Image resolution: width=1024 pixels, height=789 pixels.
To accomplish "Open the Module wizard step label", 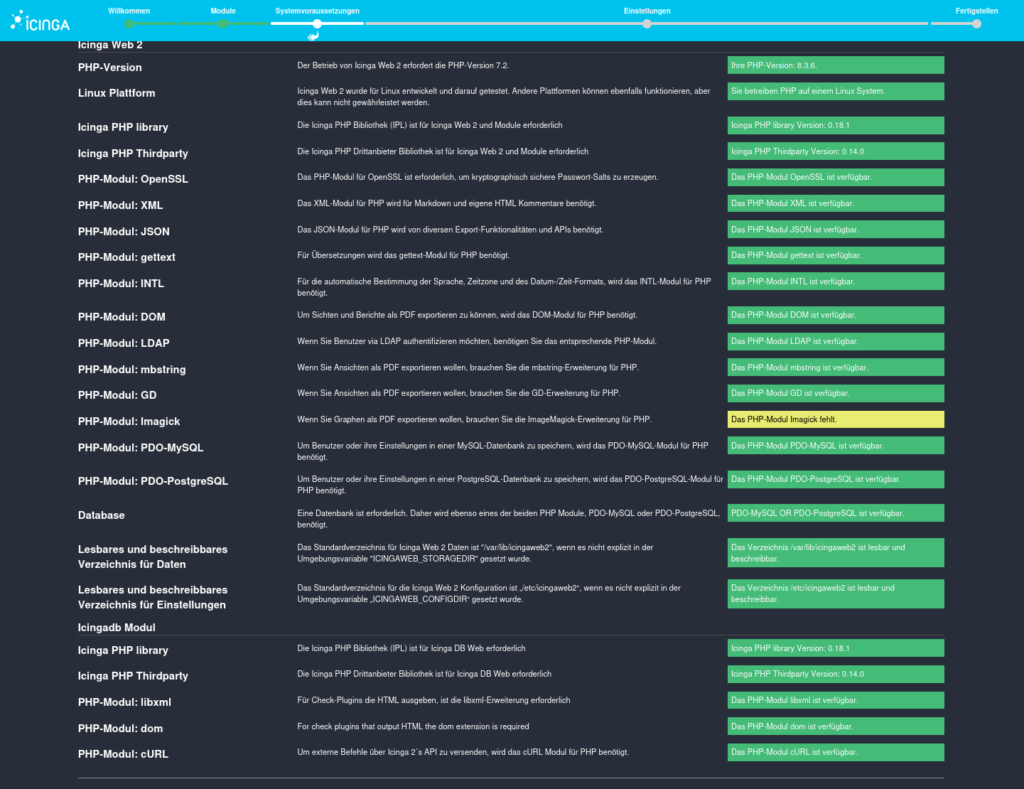I will click(x=223, y=10).
